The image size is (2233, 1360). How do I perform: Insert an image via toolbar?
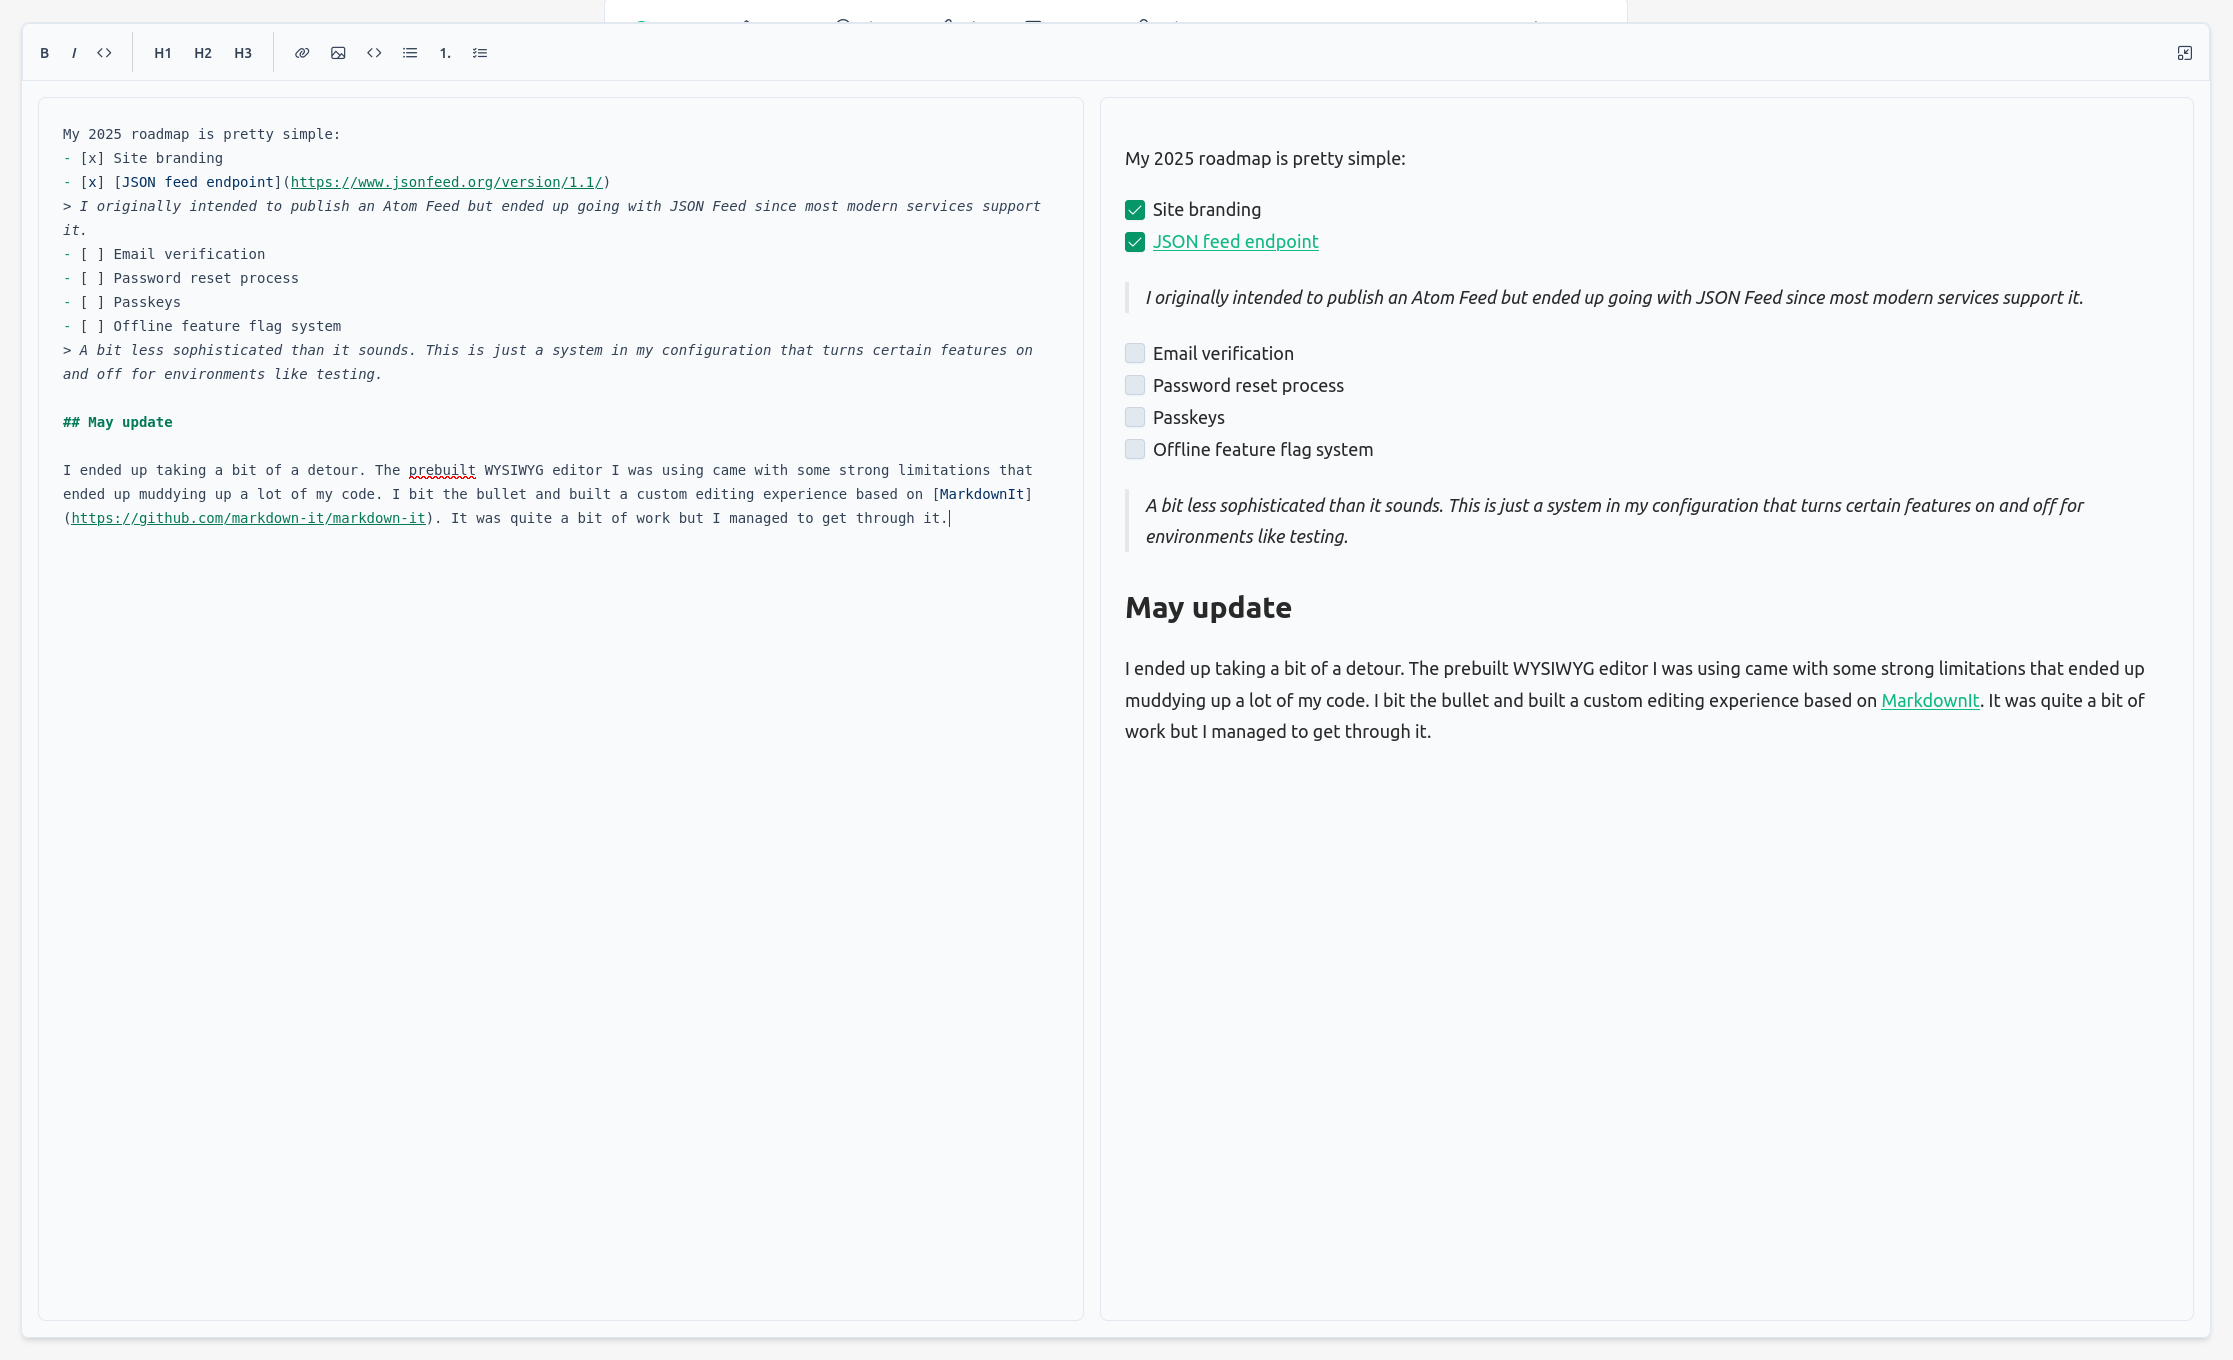(x=338, y=53)
